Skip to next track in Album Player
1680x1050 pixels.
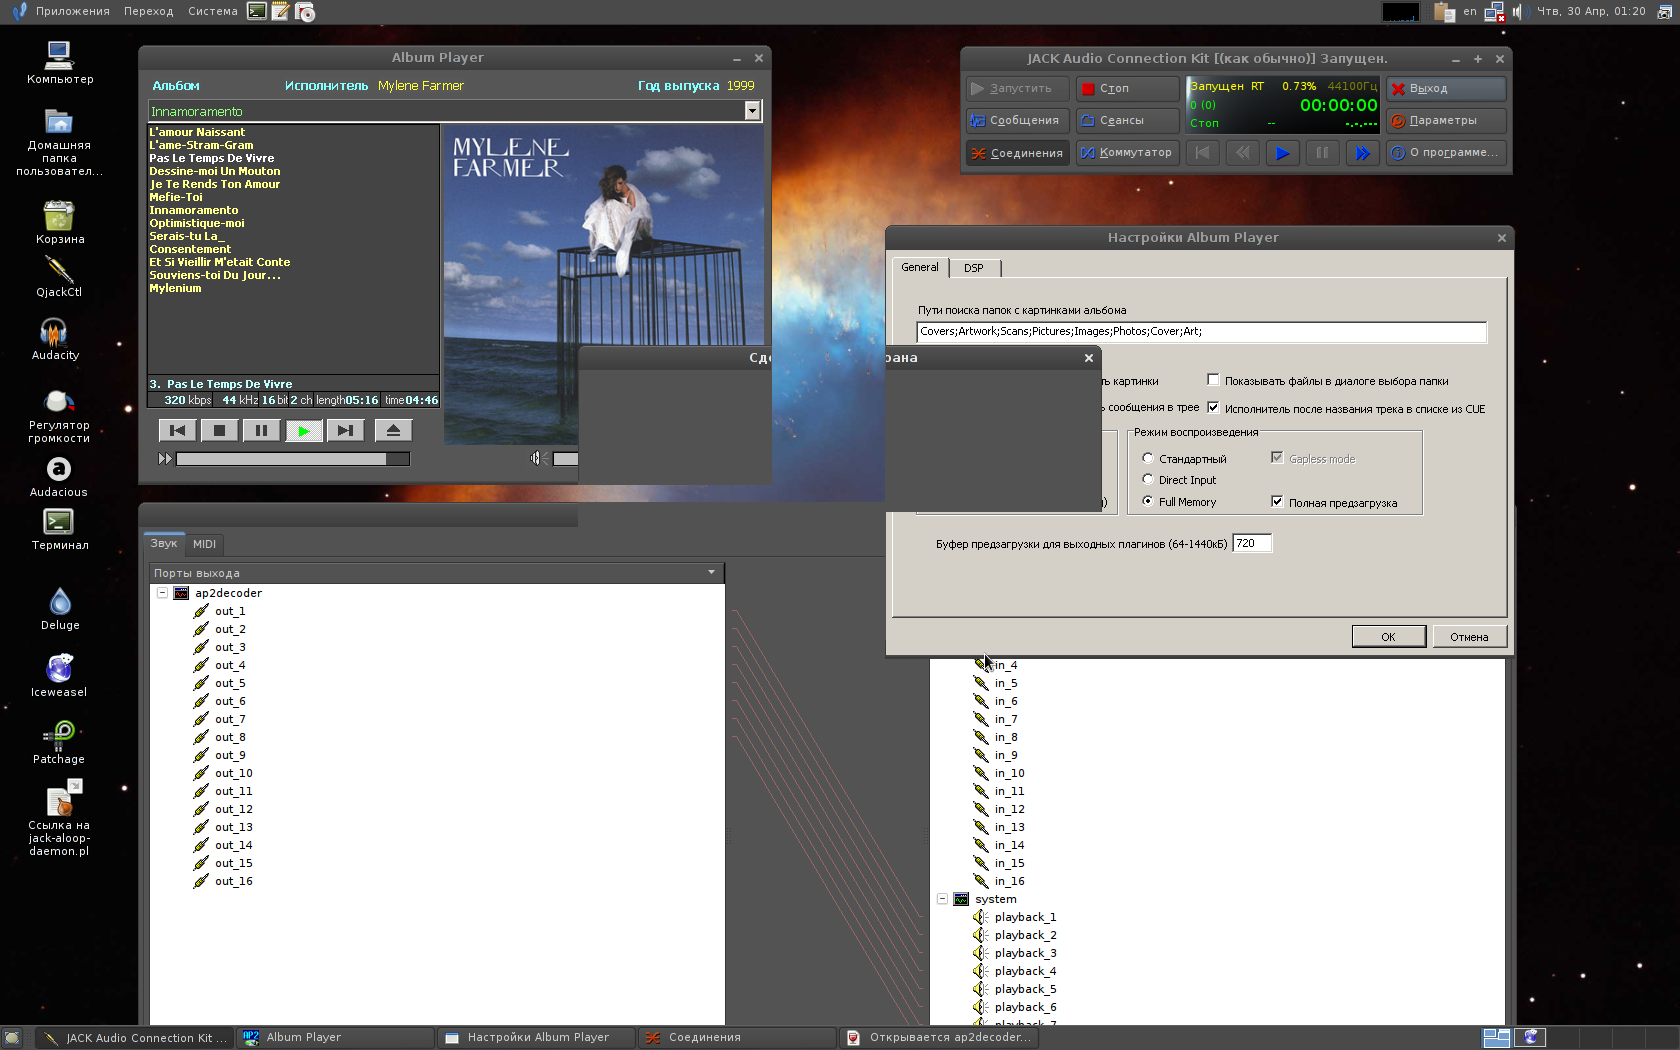tap(345, 430)
